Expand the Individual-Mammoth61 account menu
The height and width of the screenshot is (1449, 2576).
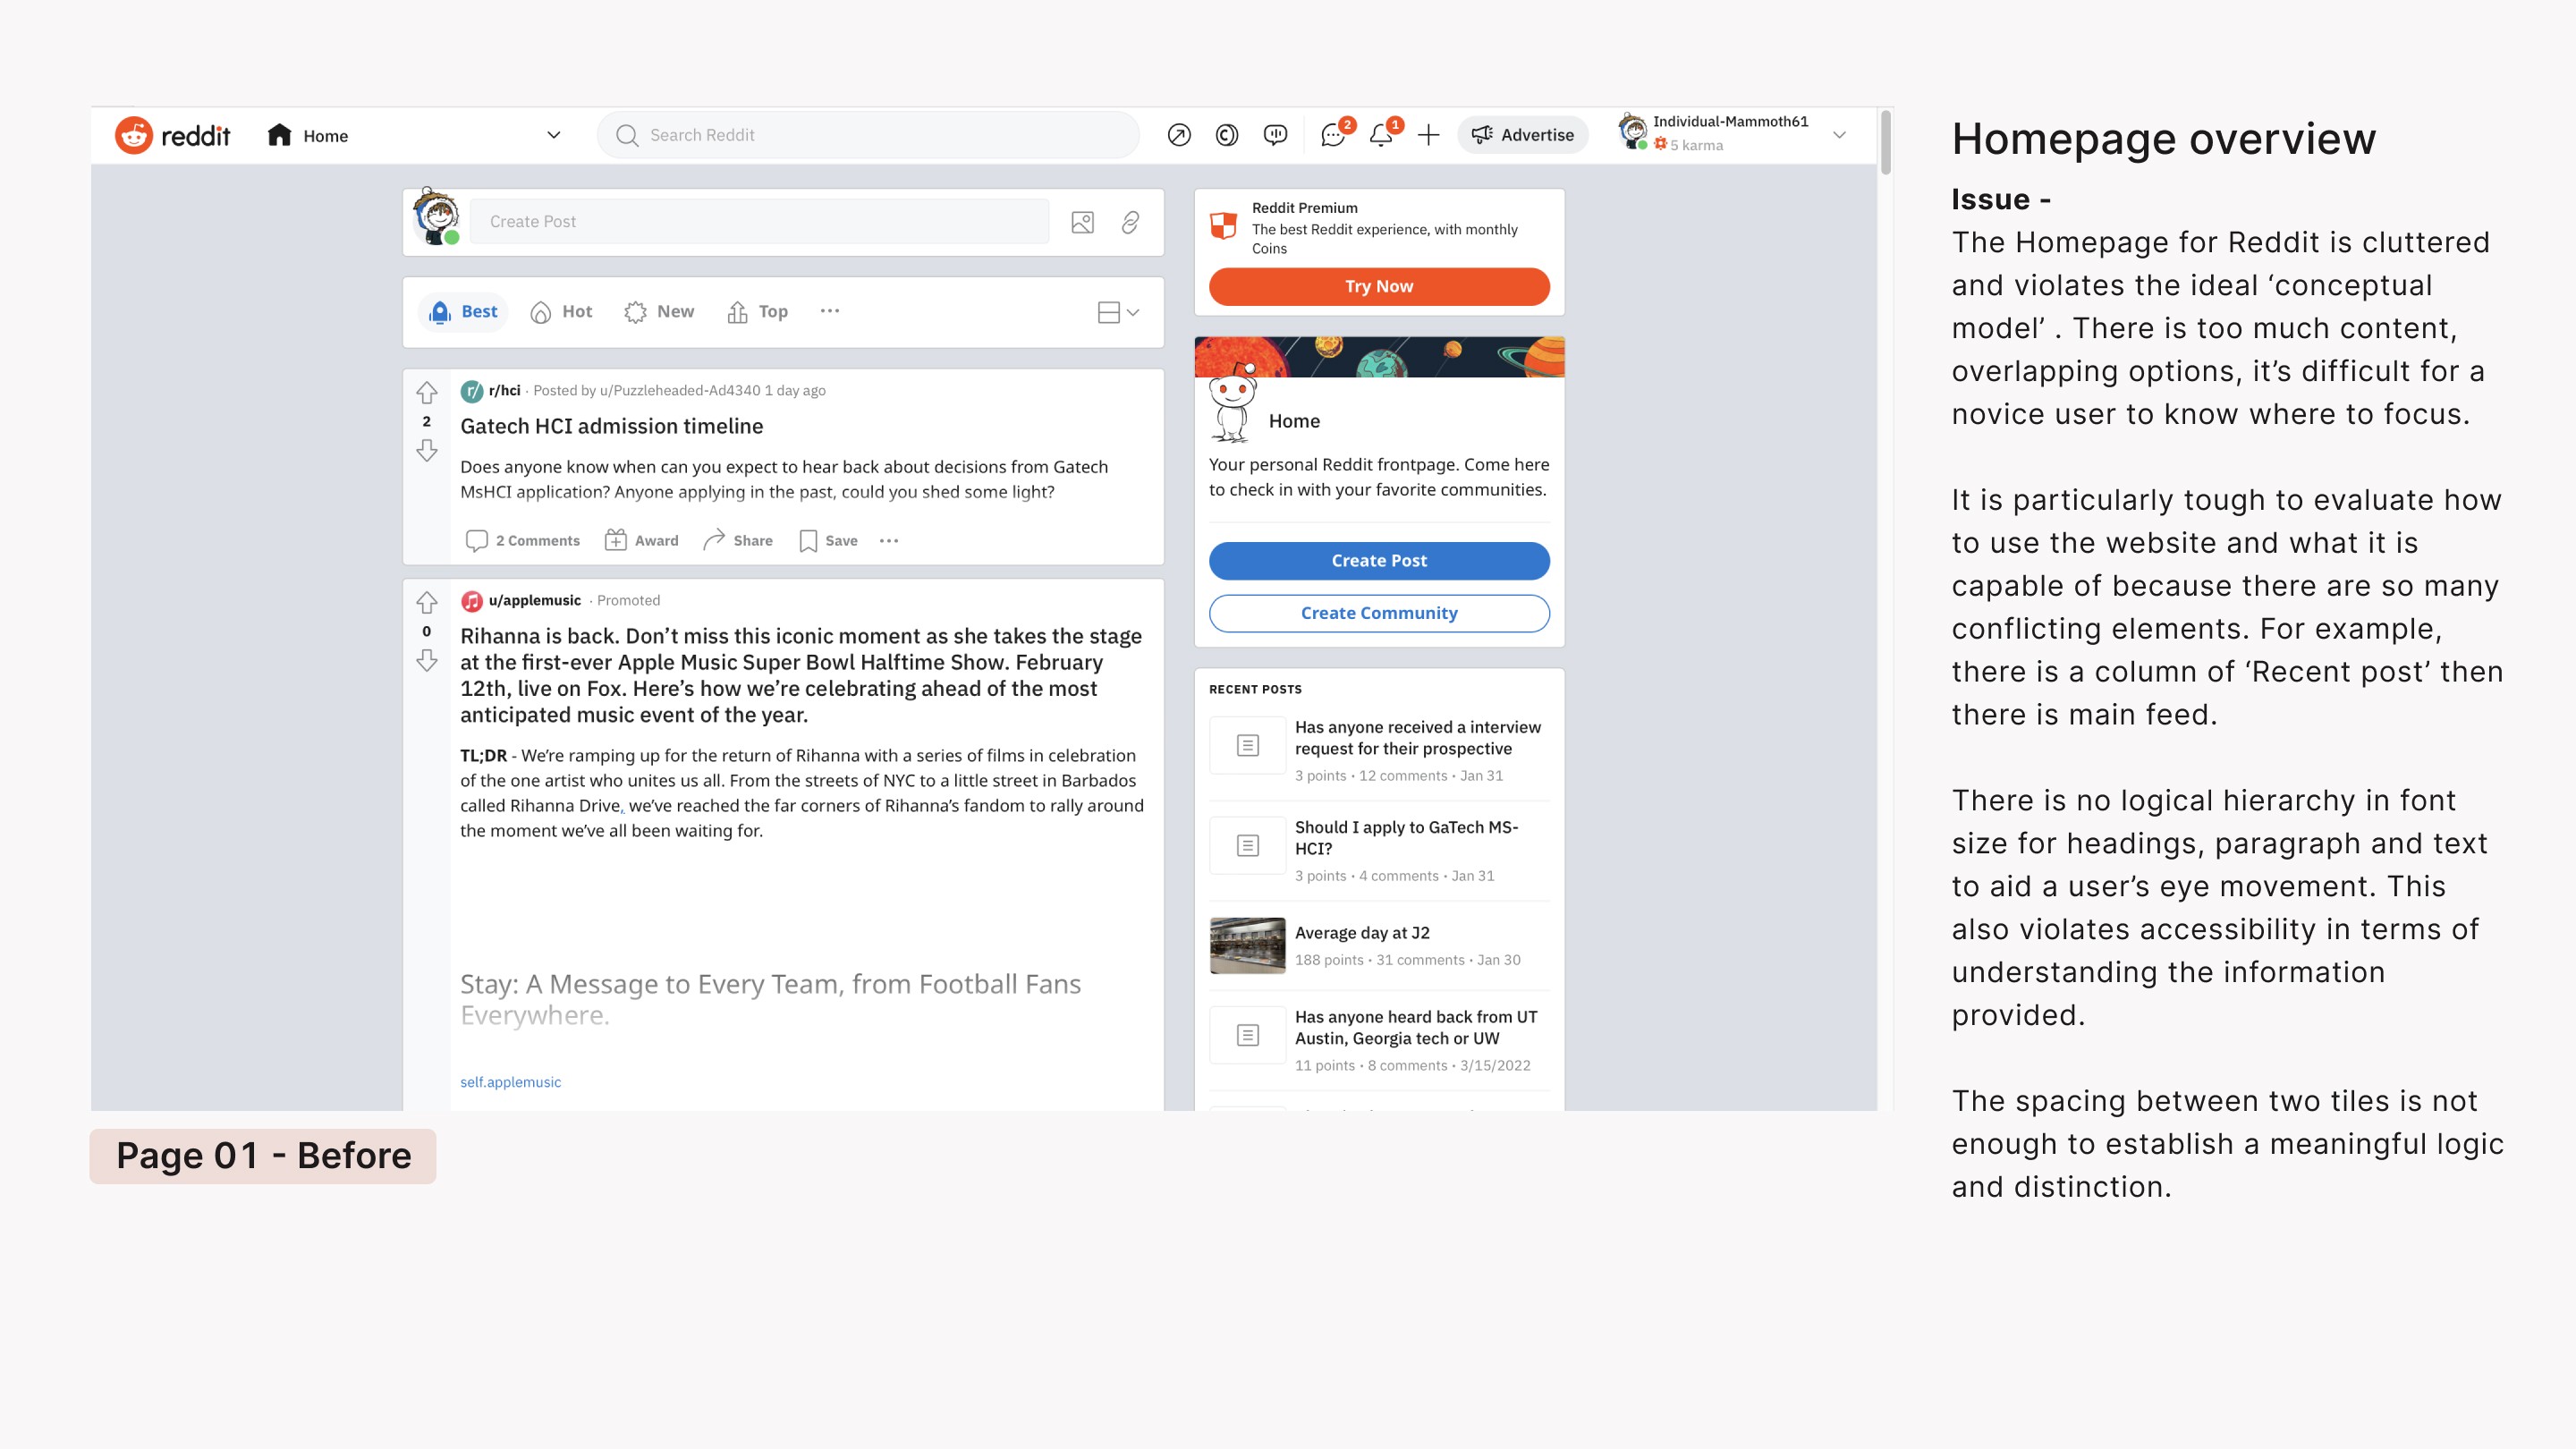(1839, 135)
